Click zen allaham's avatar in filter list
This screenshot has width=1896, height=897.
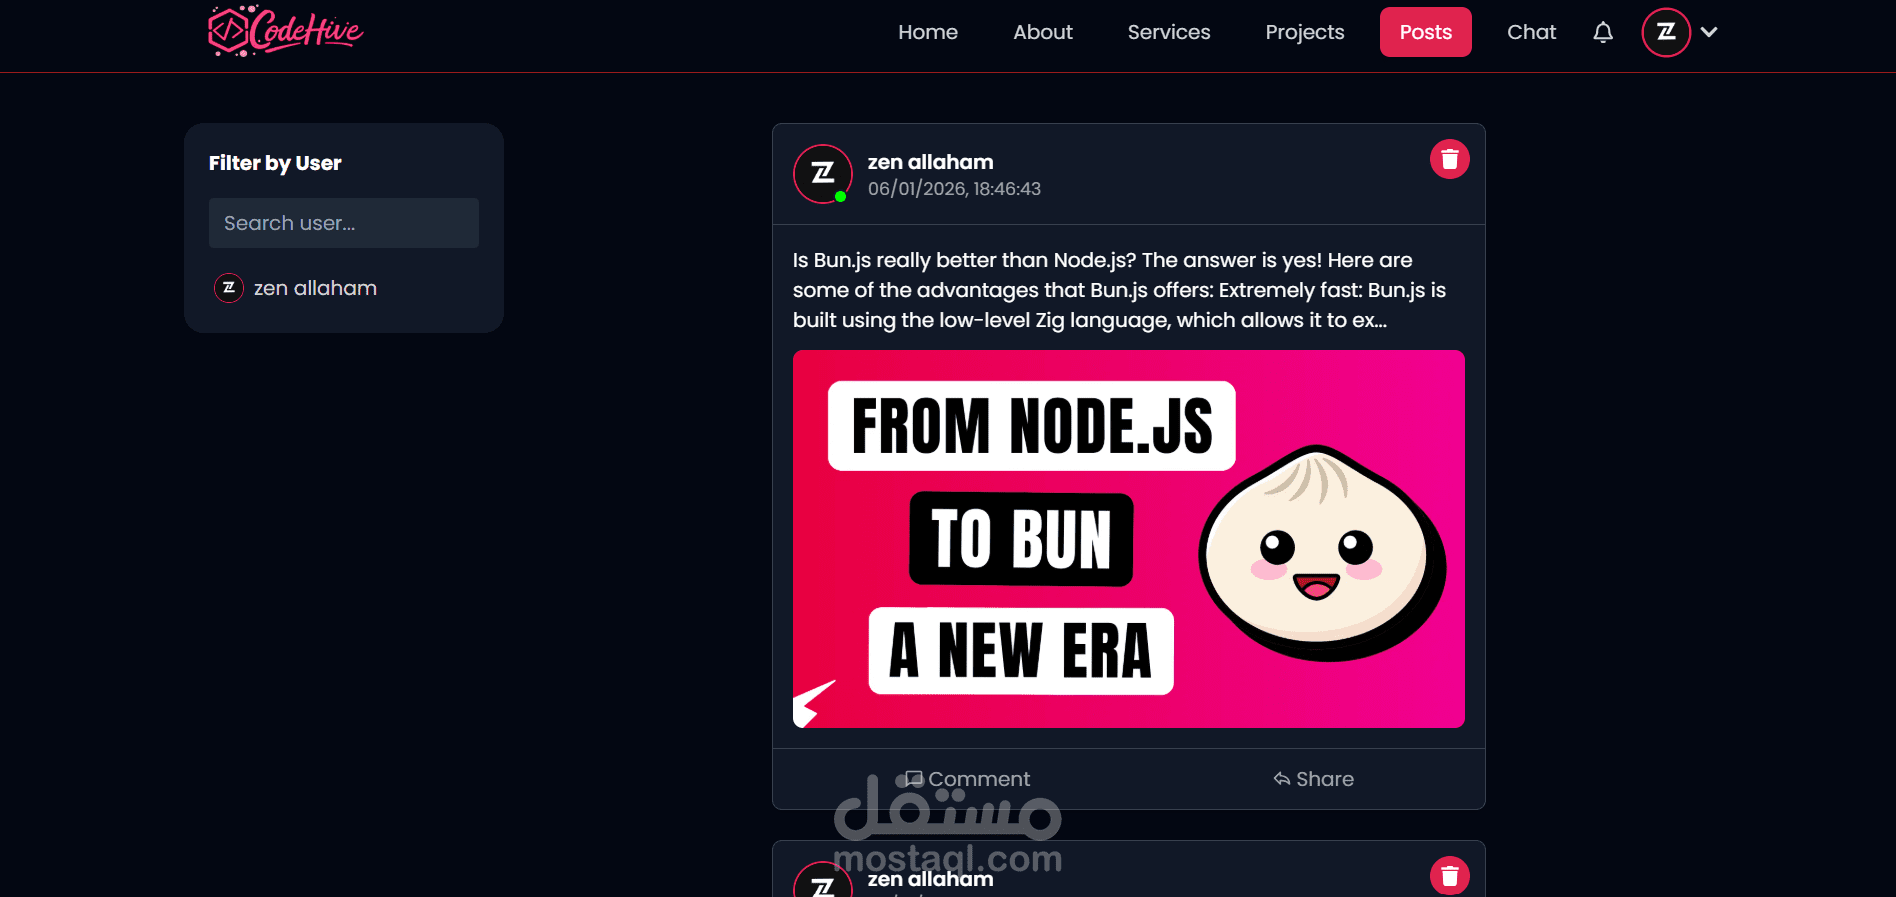[229, 288]
